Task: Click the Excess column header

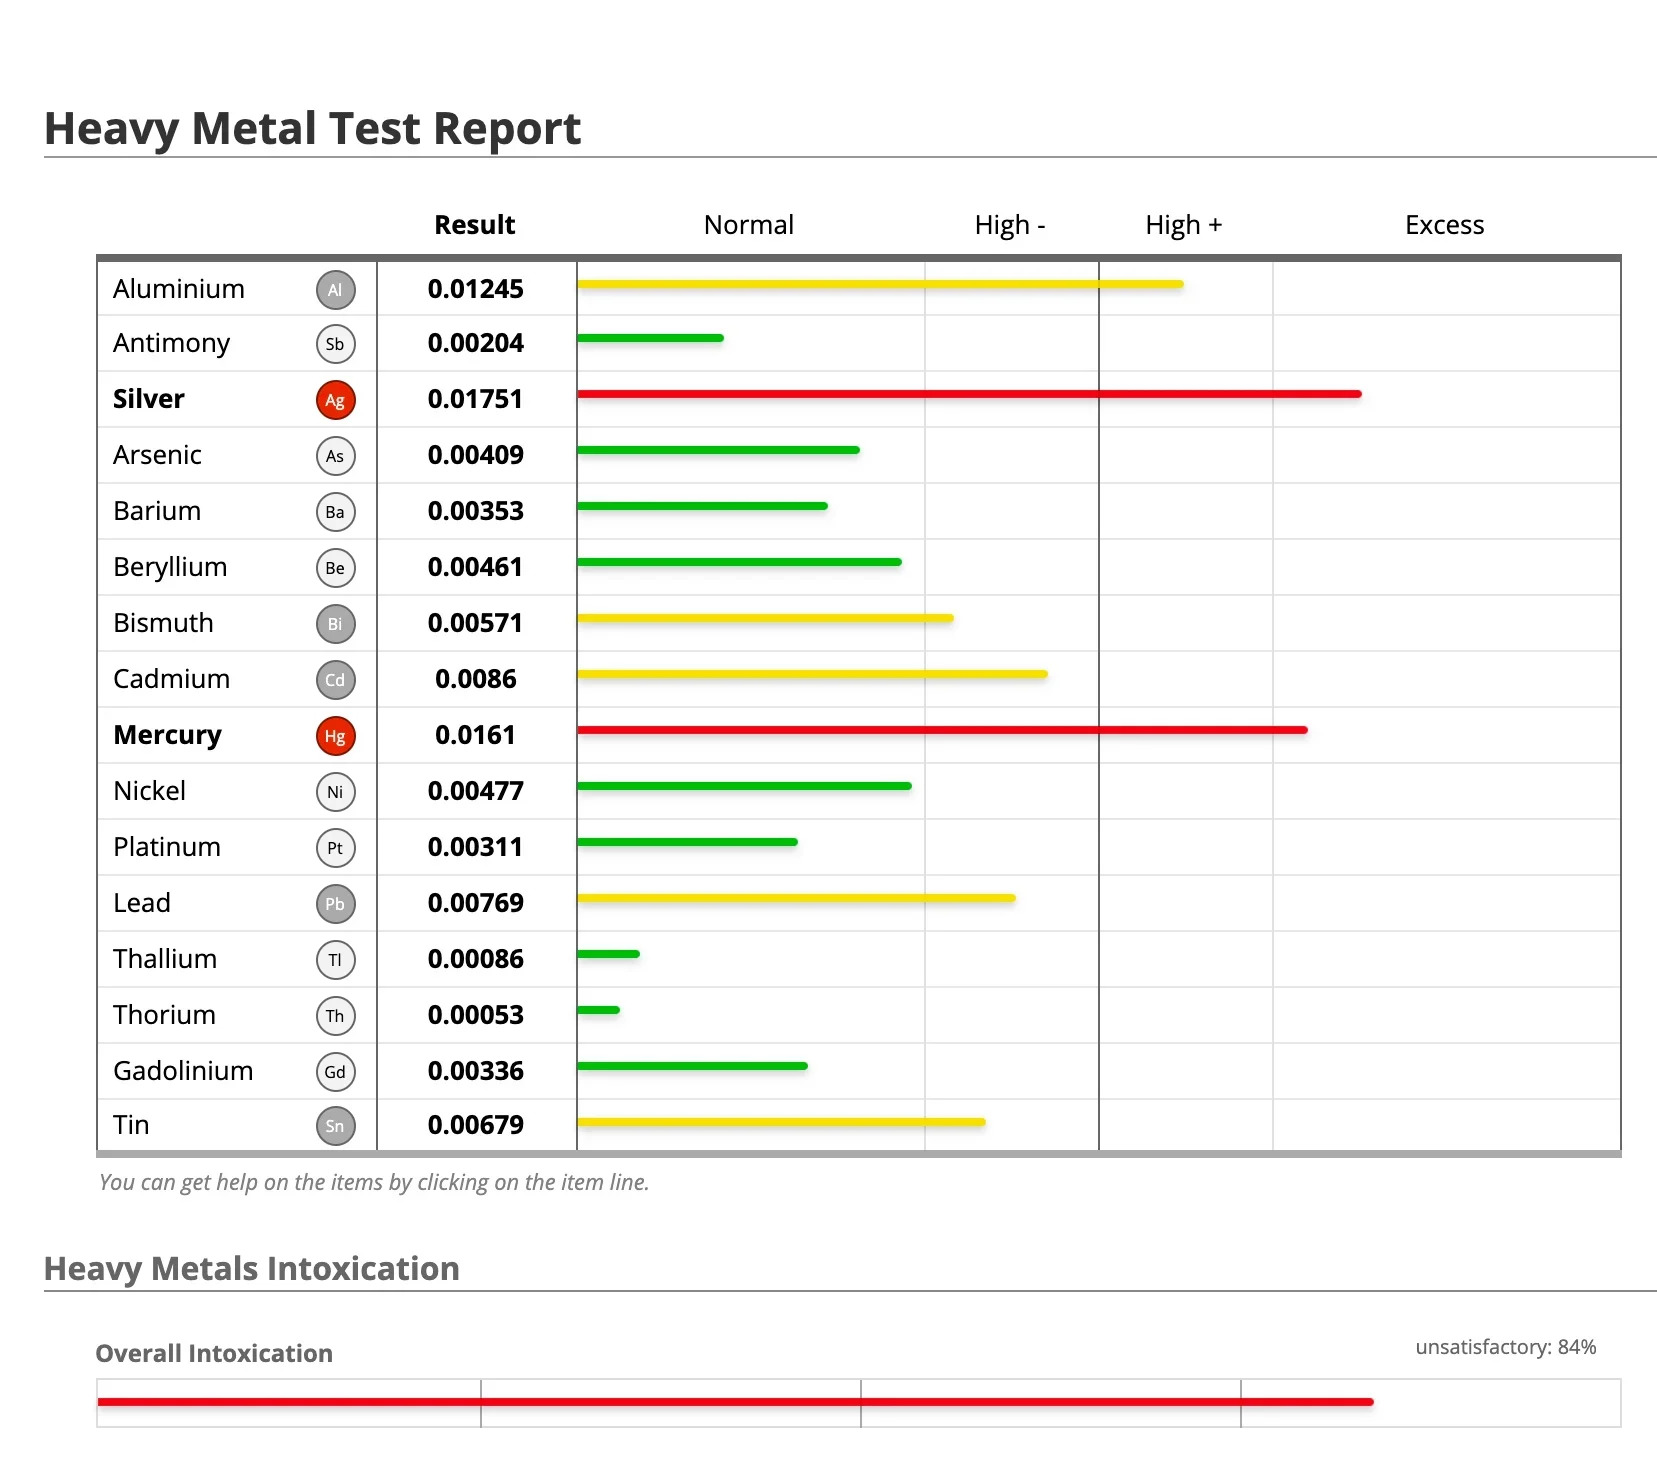Action: coord(1444,224)
